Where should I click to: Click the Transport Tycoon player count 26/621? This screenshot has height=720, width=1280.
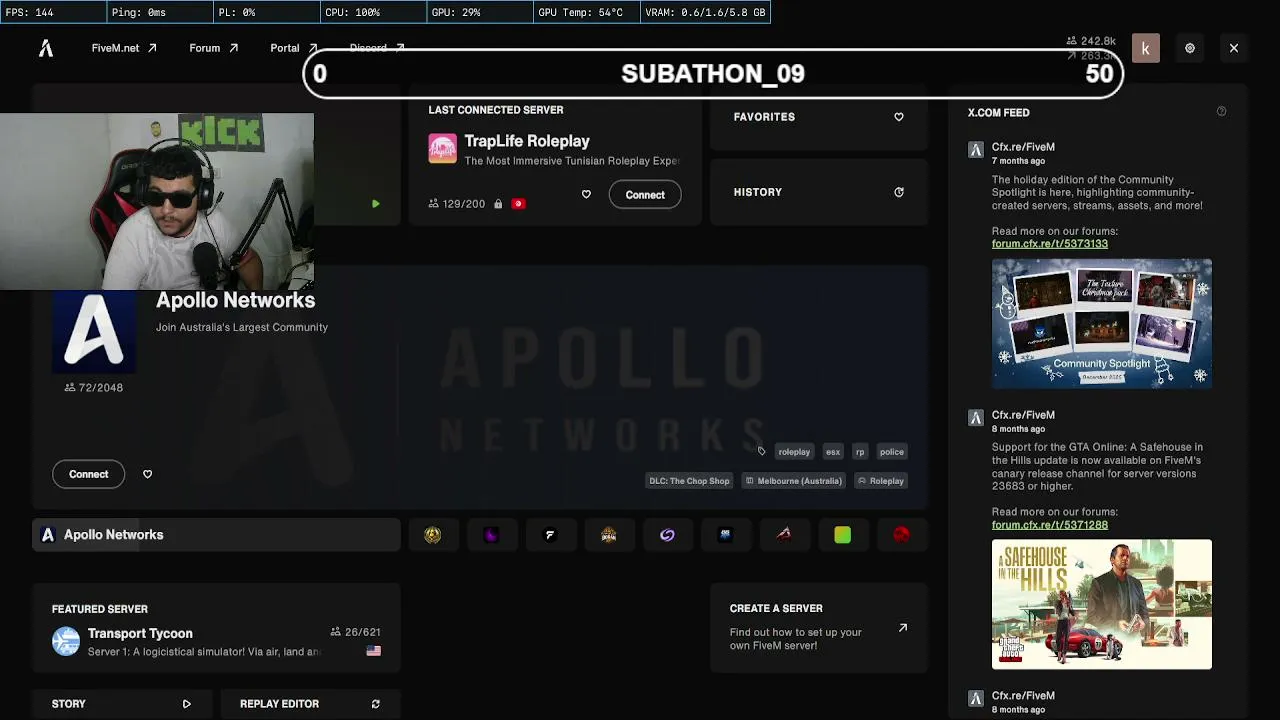[x=355, y=632]
